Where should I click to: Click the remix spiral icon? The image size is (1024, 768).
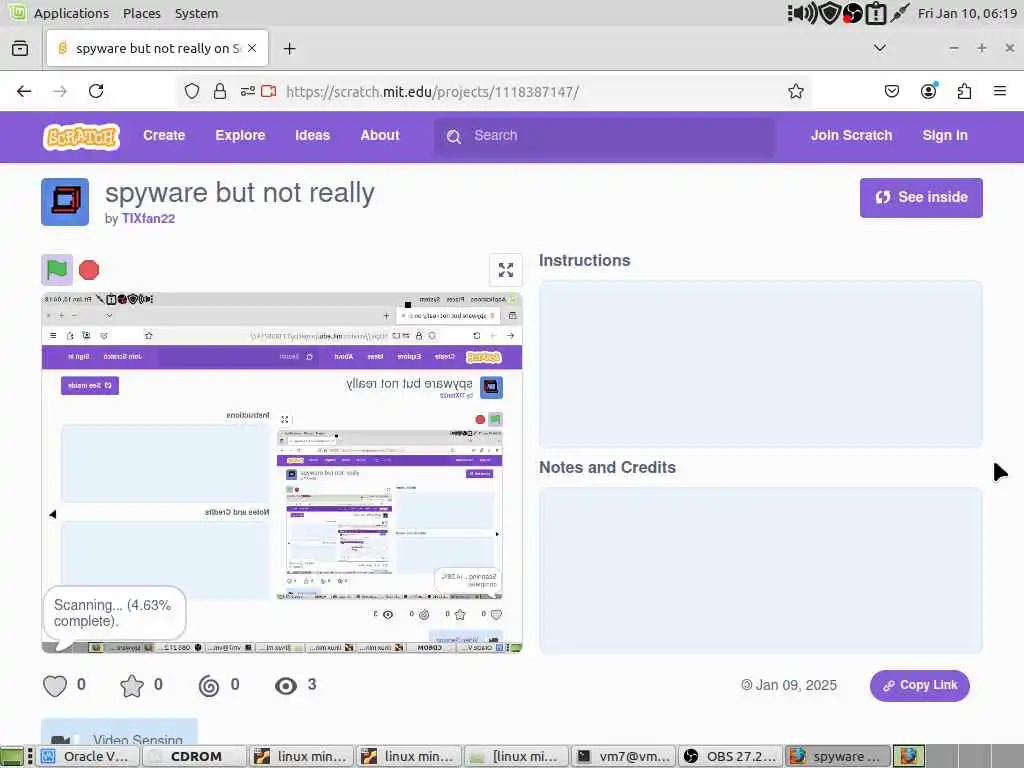tap(209, 686)
